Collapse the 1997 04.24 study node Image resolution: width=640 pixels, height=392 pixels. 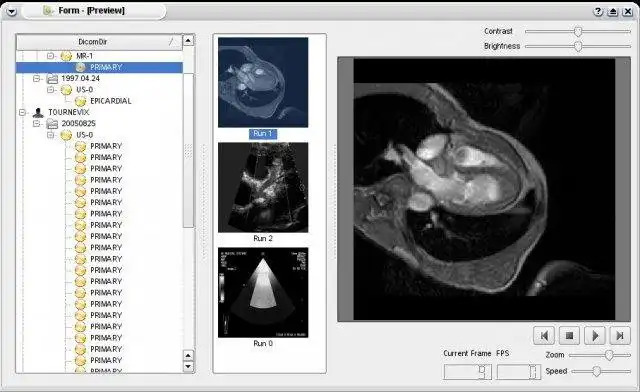click(x=37, y=78)
